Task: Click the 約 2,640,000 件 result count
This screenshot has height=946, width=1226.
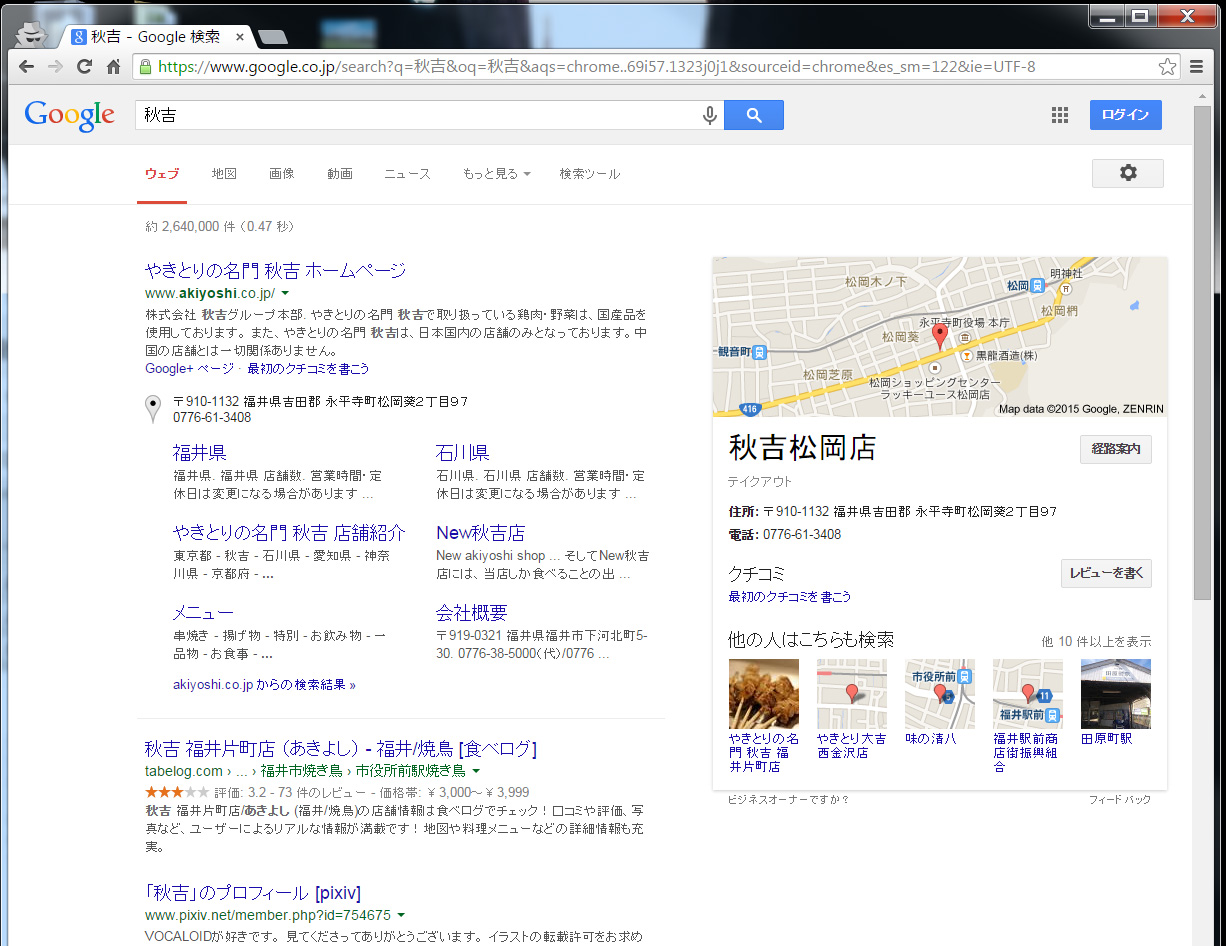Action: coord(220,227)
